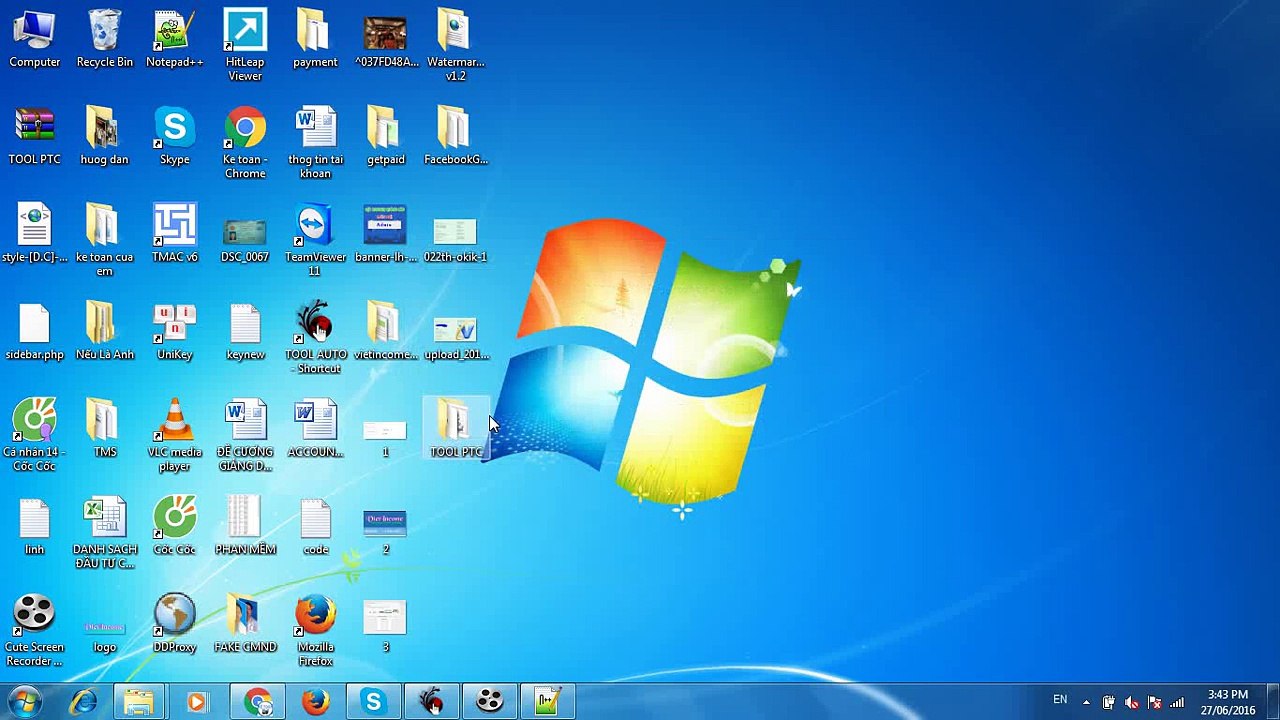1280x720 pixels.
Task: Open the Windows Start menu
Action: [x=24, y=702]
